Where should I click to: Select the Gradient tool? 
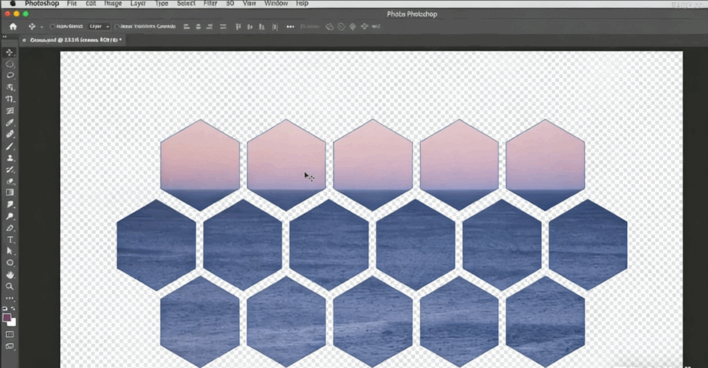(x=9, y=193)
